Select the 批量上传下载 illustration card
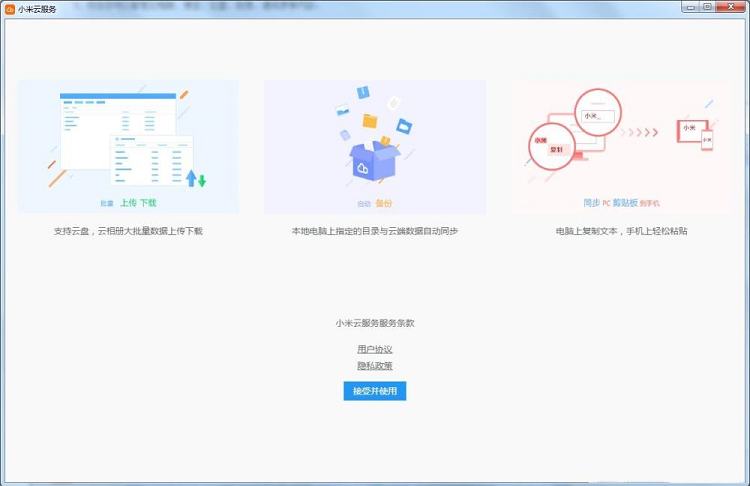Viewport: 750px width, 486px height. 128,146
